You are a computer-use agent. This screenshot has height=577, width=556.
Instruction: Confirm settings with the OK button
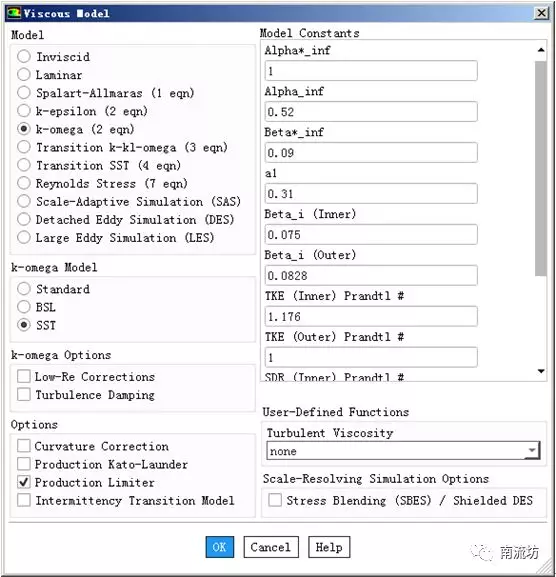[220, 547]
